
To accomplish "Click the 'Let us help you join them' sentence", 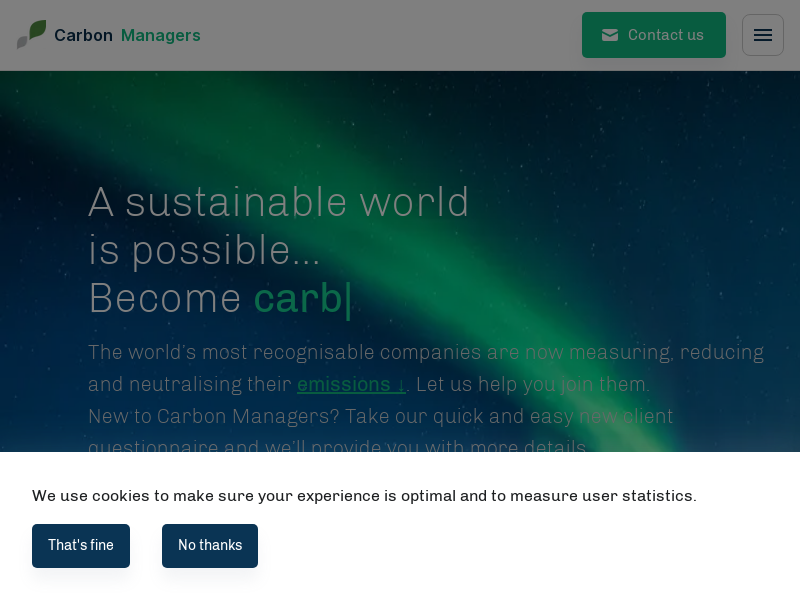I will [x=532, y=385].
